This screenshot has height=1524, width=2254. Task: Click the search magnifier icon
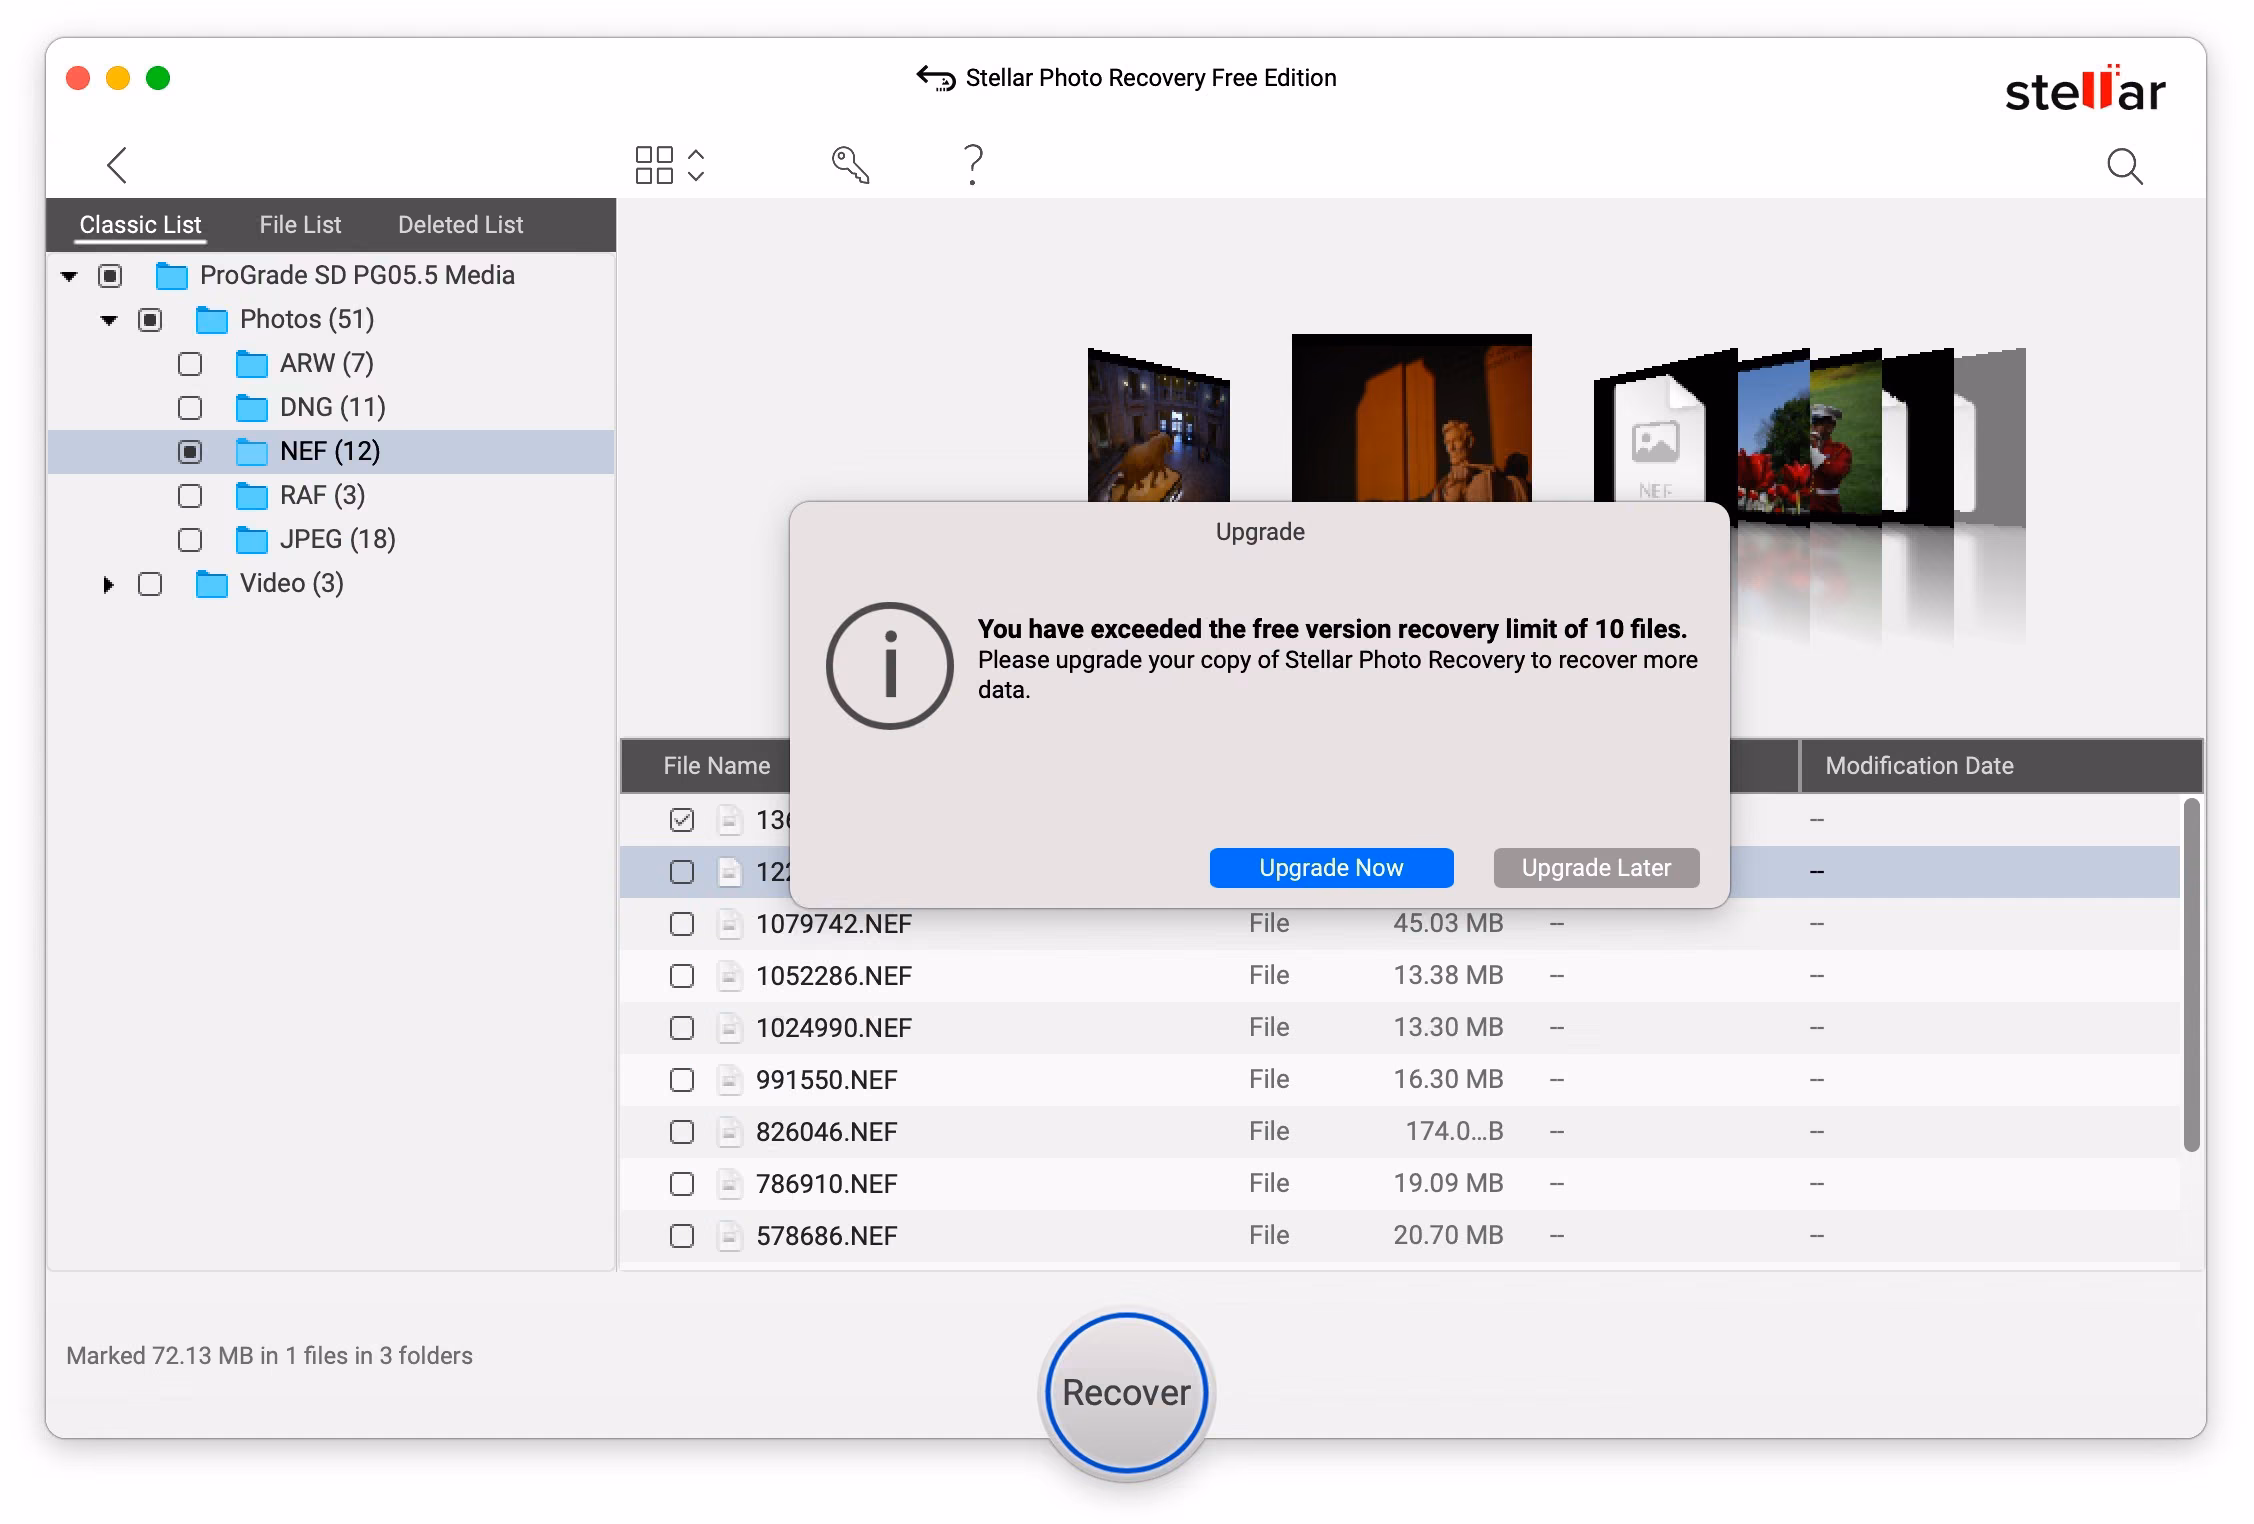point(2124,166)
